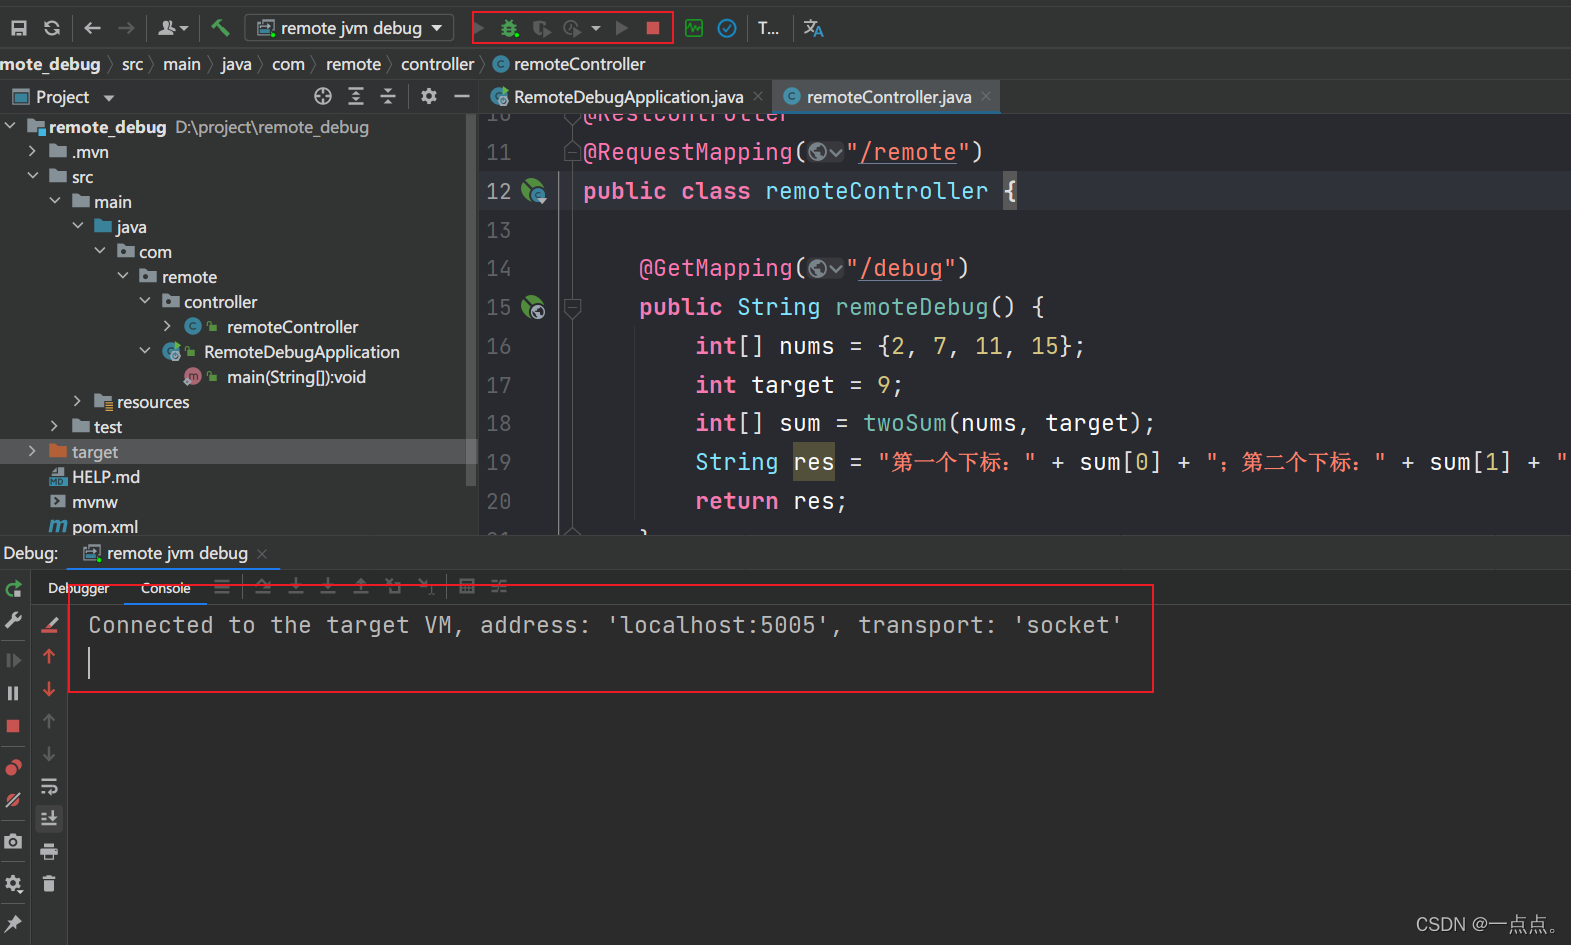View breakpoints with the double red circle icon
This screenshot has width=1571, height=945.
13,767
